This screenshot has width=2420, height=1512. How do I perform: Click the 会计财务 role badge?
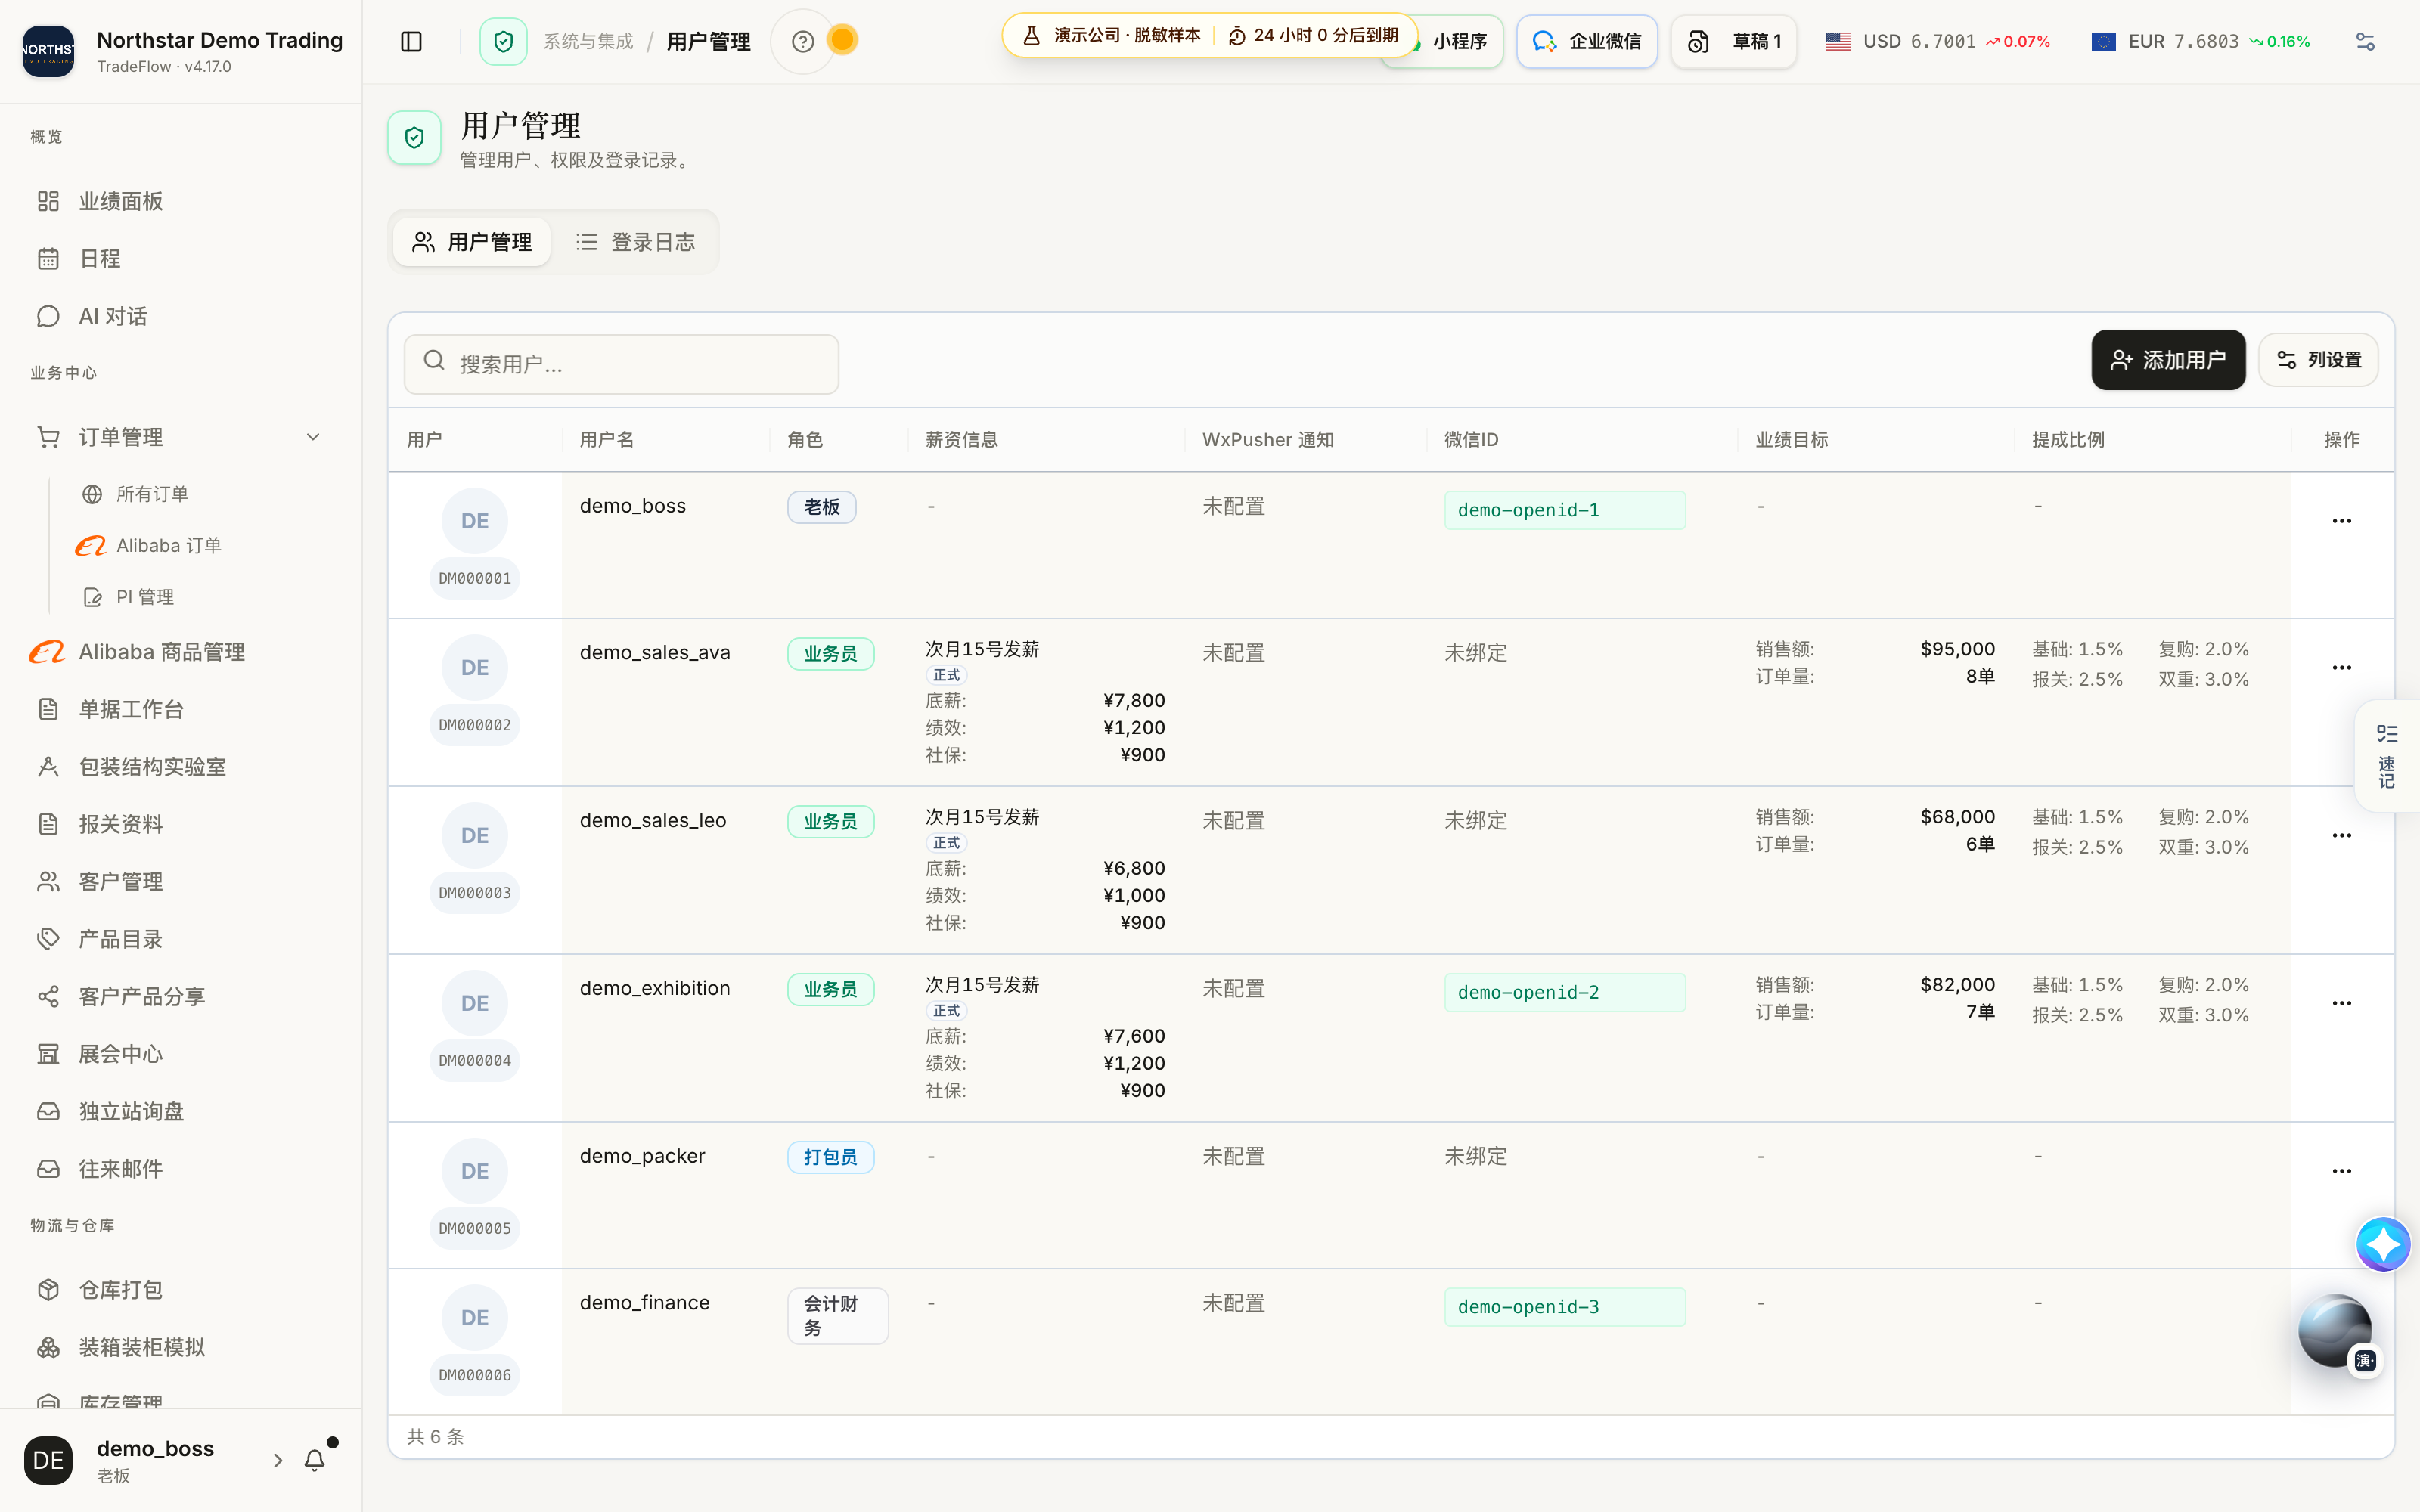(838, 1316)
